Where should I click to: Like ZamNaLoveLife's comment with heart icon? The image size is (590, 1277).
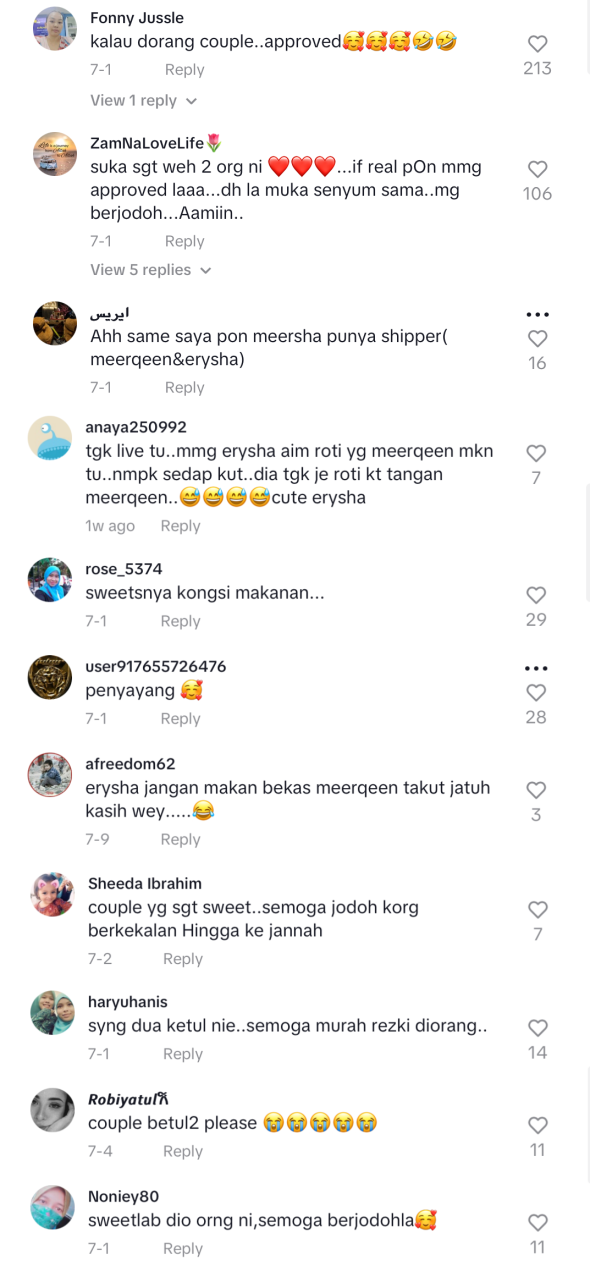pos(537,169)
